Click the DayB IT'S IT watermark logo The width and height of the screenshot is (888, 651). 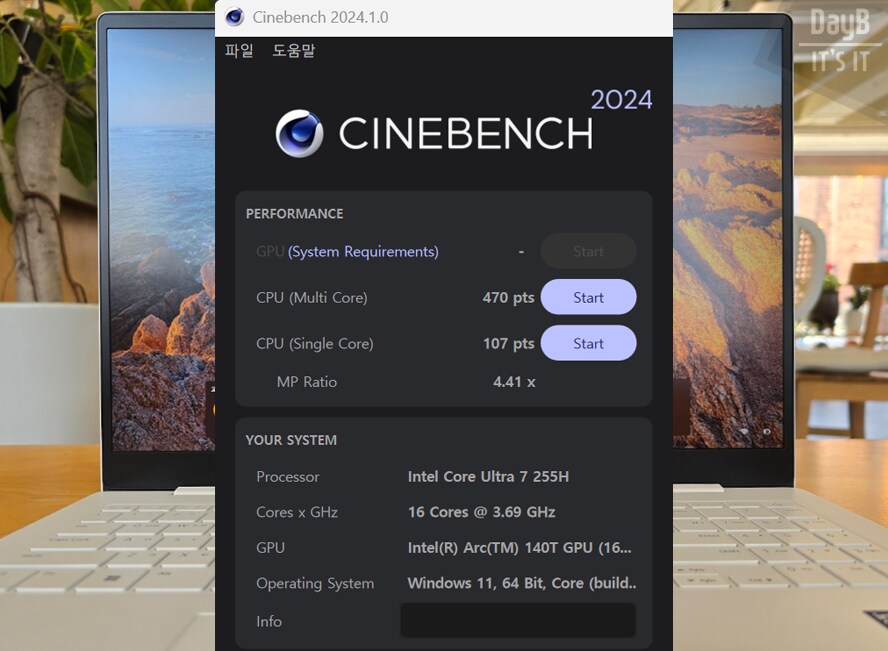point(839,40)
